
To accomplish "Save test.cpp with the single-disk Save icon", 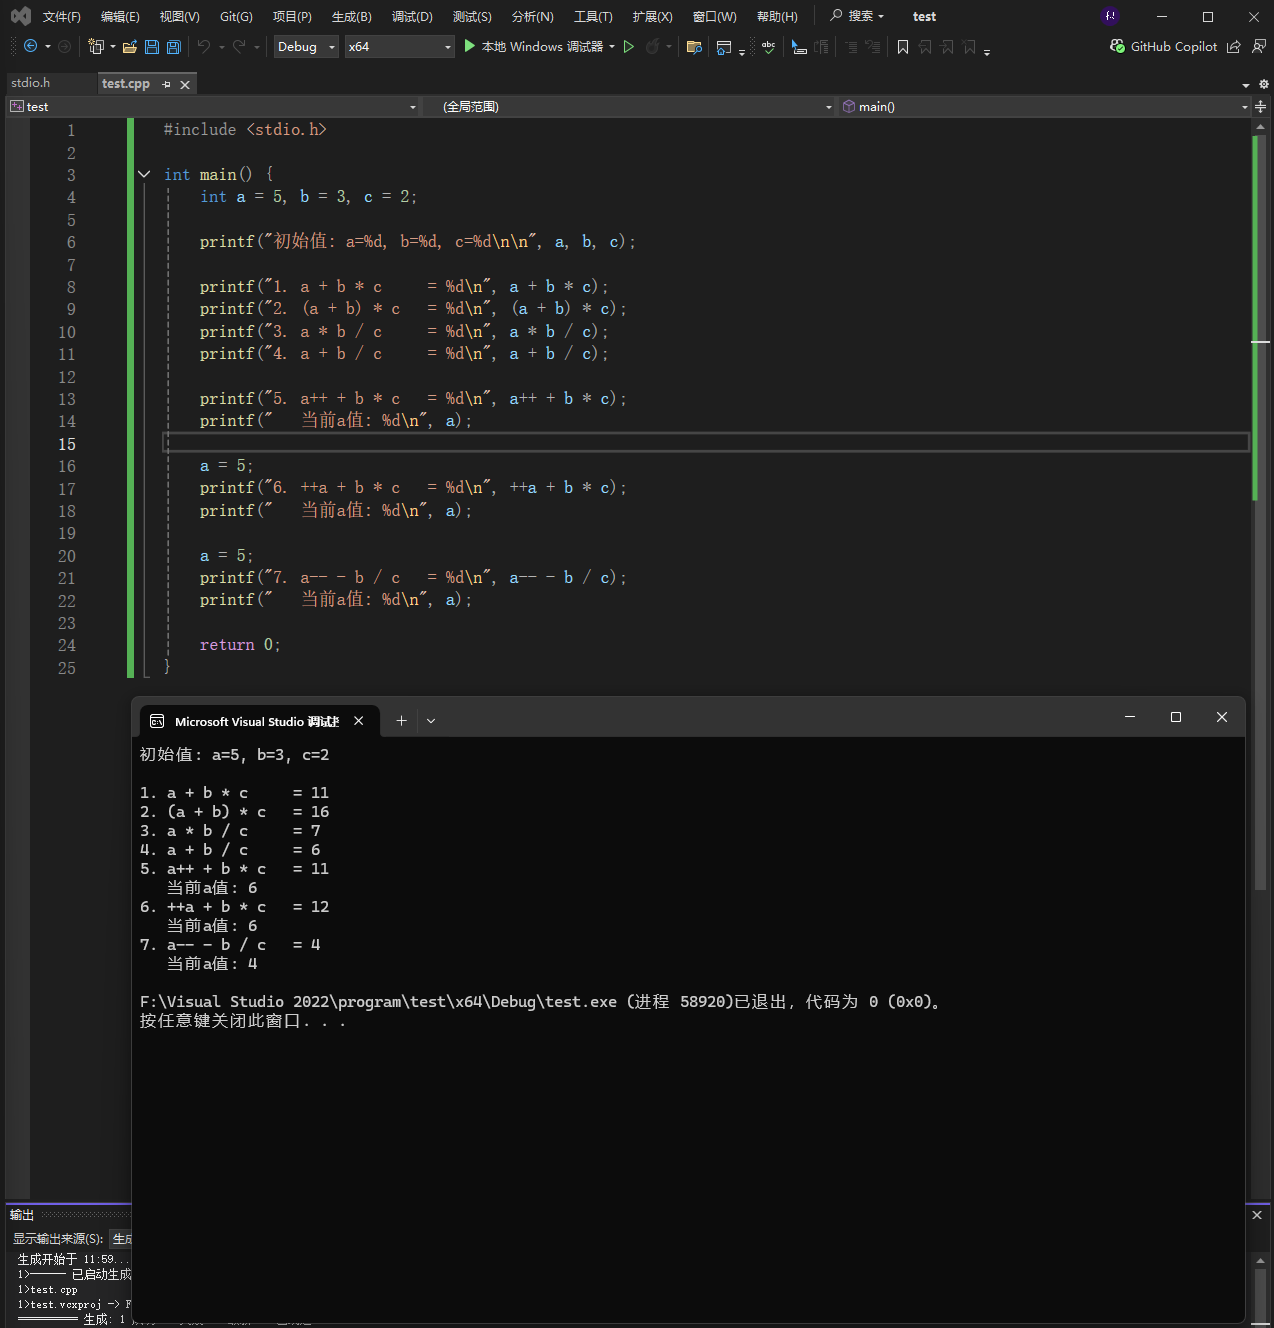I will pyautogui.click(x=152, y=46).
